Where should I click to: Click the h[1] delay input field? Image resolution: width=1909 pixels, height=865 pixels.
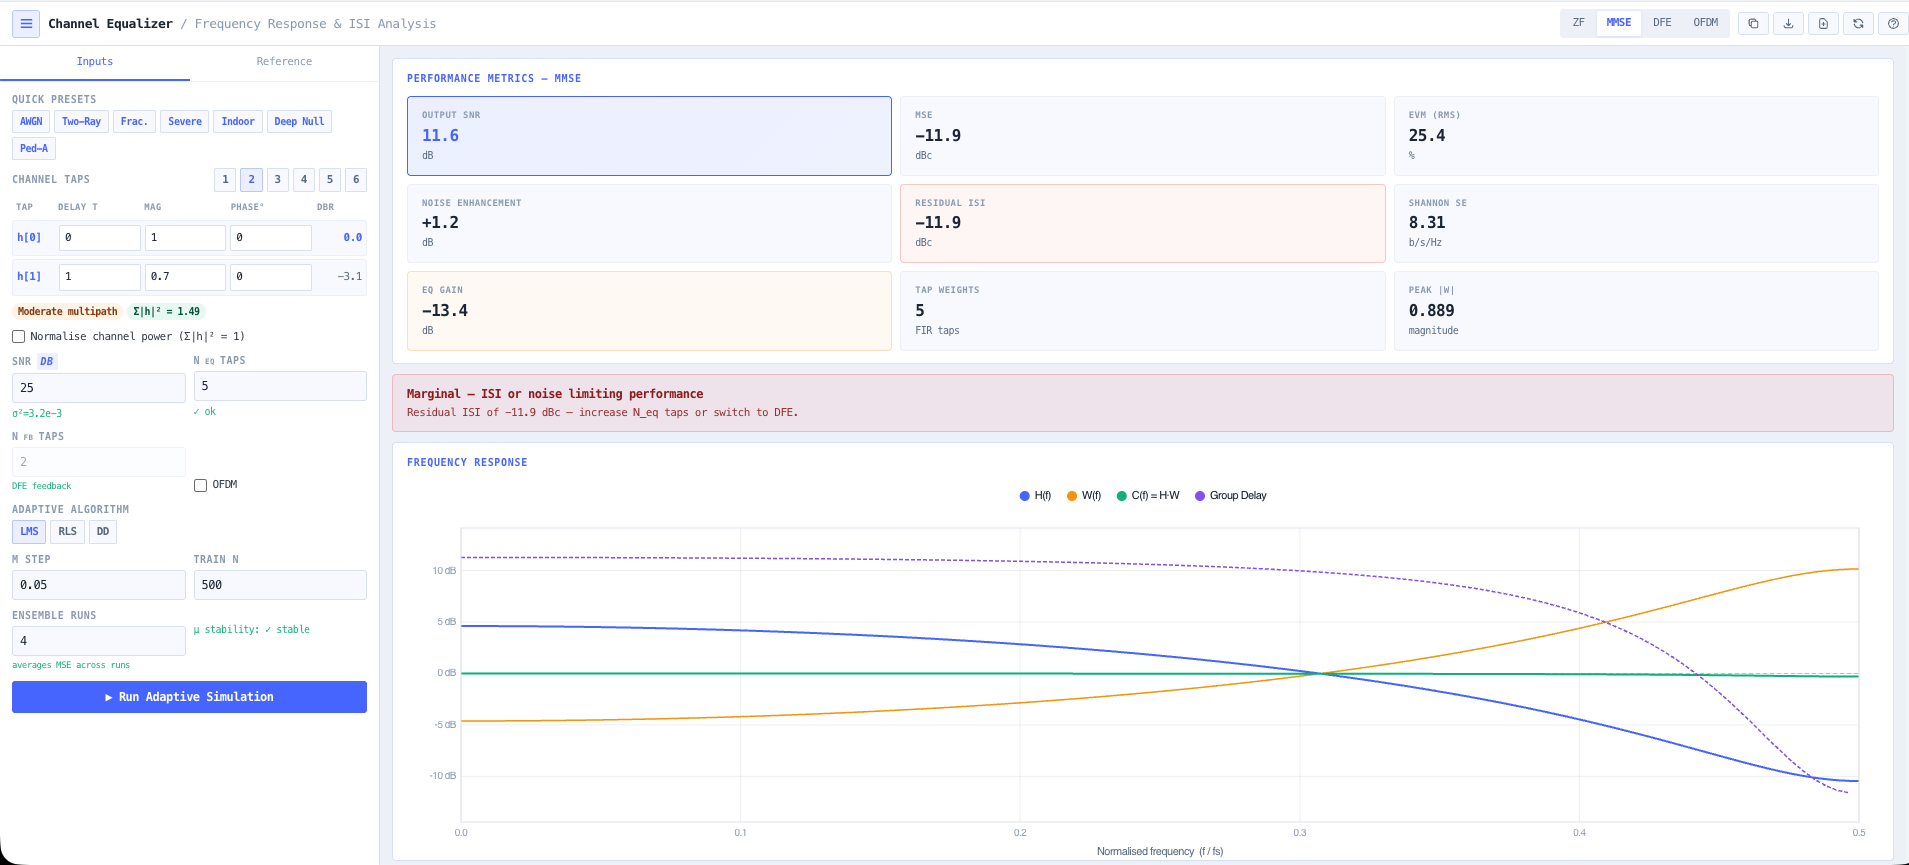(x=100, y=277)
